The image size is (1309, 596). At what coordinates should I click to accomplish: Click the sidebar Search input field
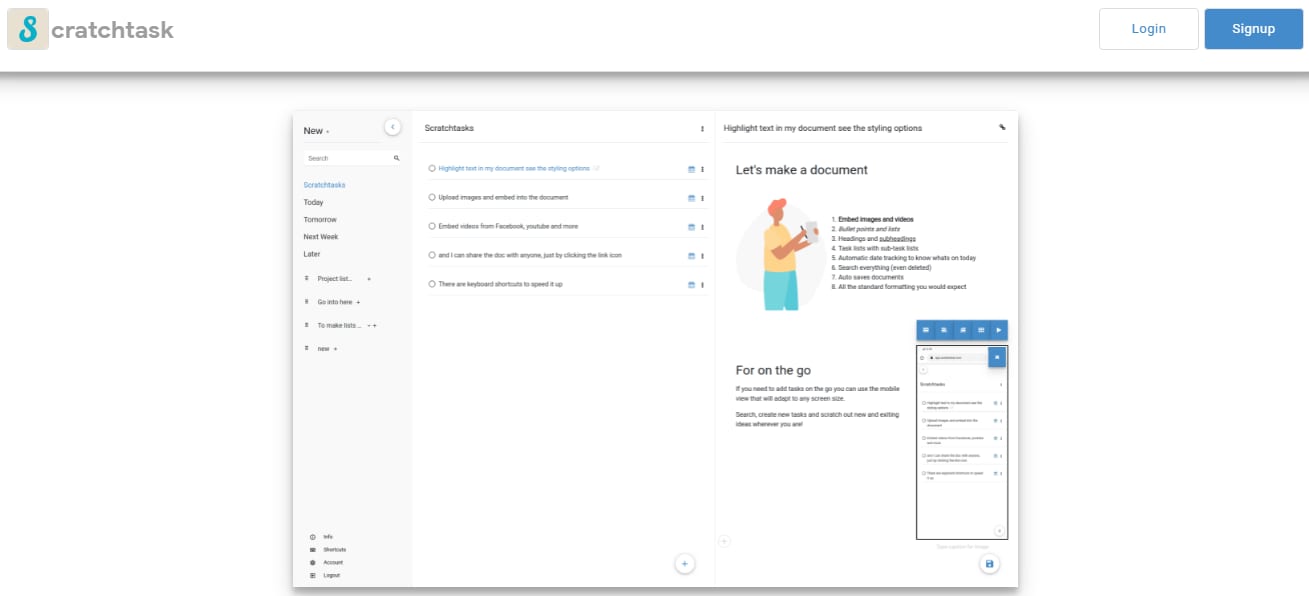[353, 158]
